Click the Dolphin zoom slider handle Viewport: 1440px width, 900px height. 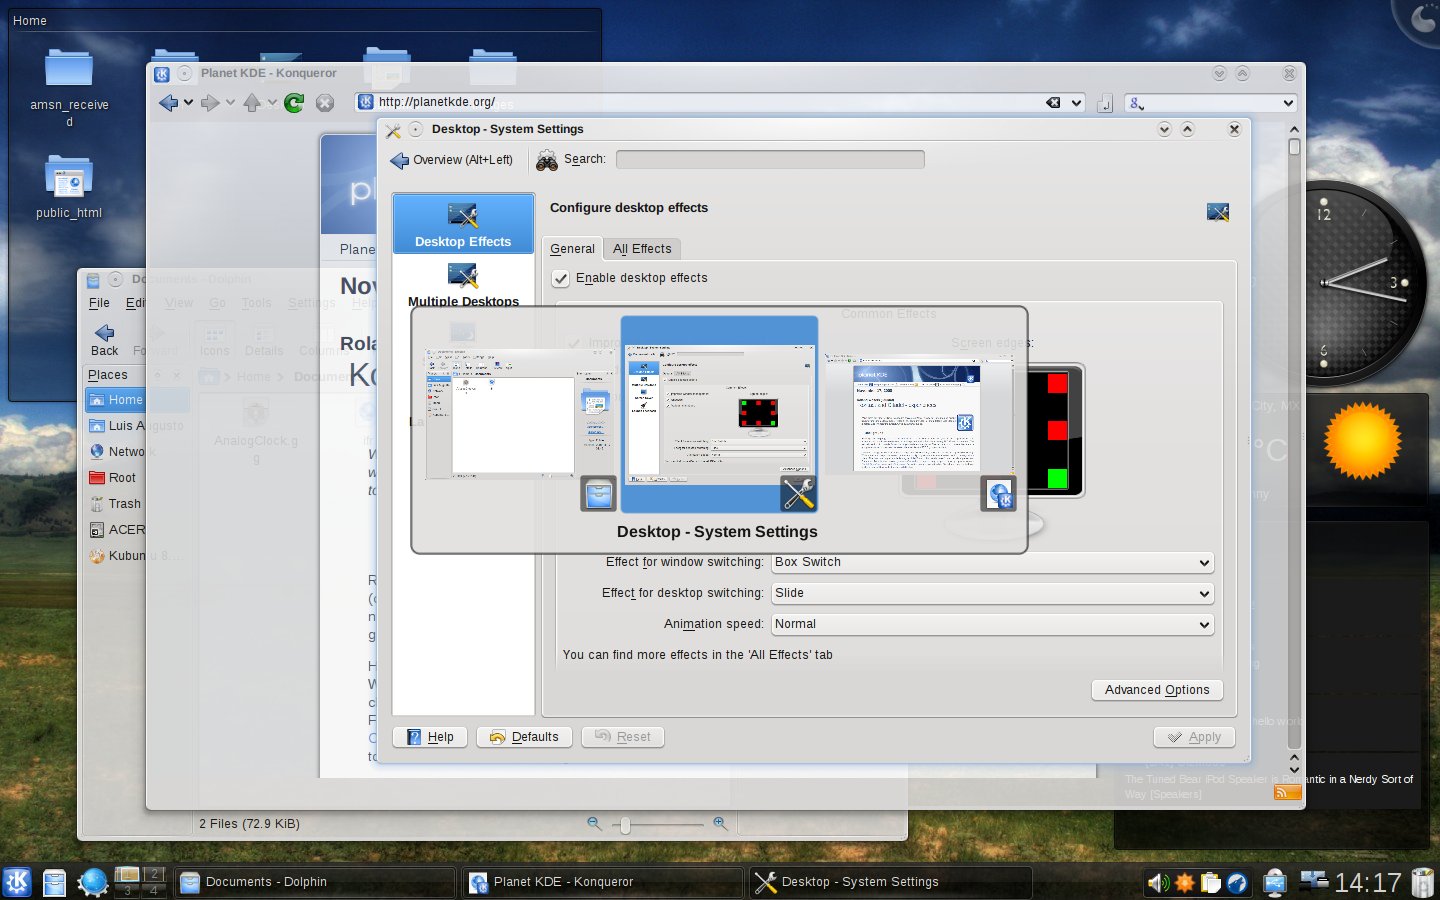coord(625,825)
